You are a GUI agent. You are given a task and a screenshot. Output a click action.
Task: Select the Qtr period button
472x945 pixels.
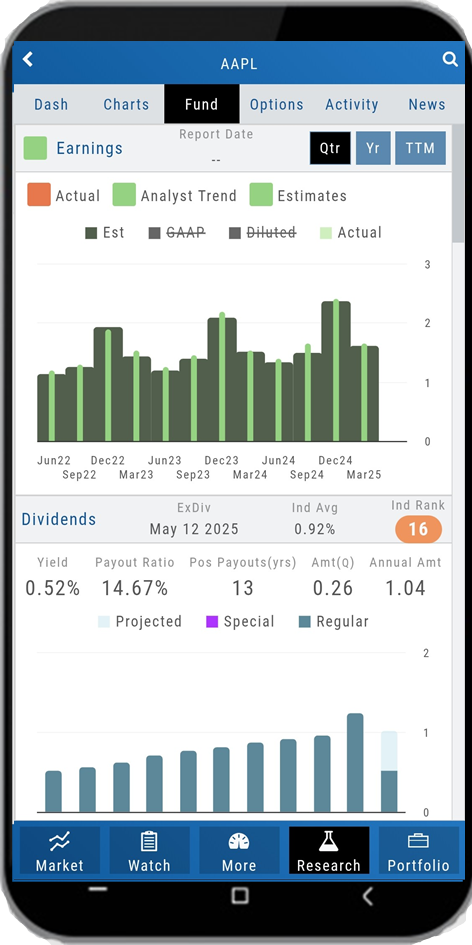click(x=330, y=148)
